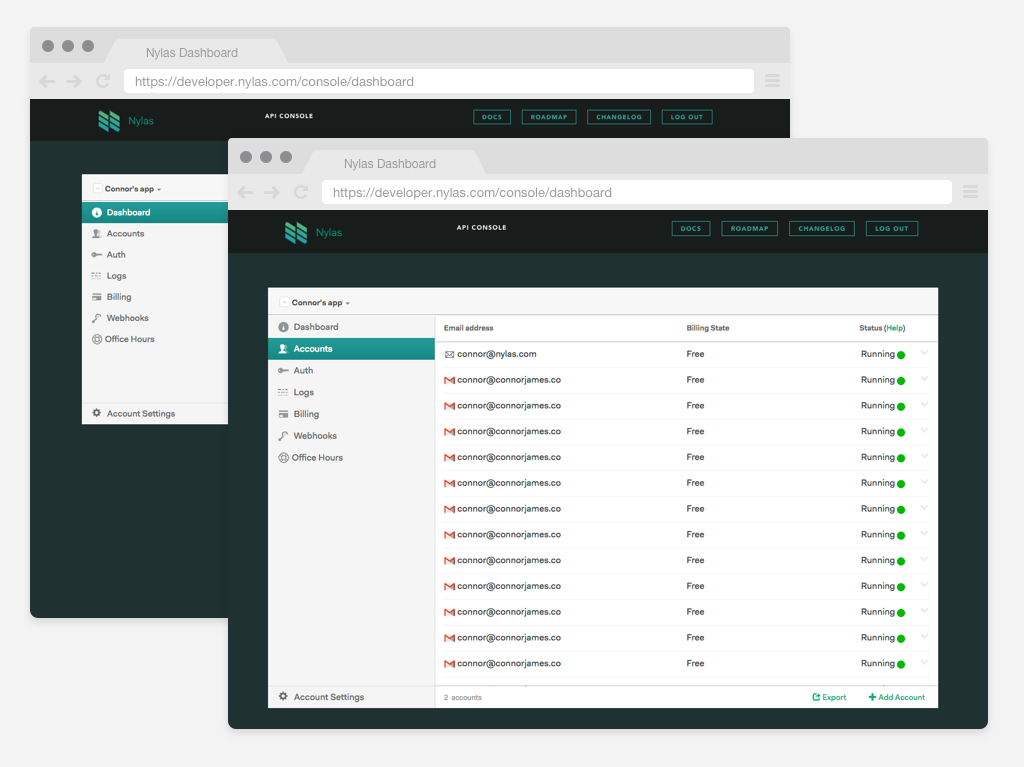Viewport: 1024px width, 767px height.
Task: Click Accounts person icon in back window sidebar
Action: [x=97, y=234]
